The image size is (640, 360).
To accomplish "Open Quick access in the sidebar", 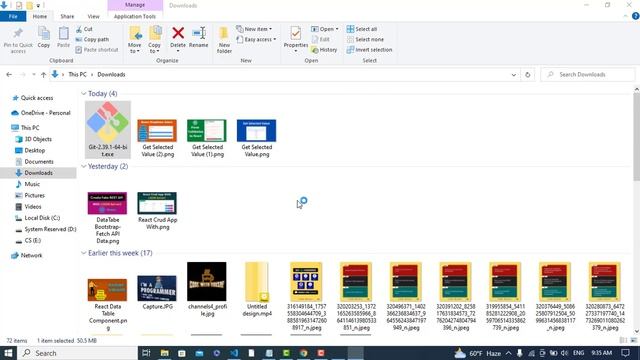I will pos(36,98).
